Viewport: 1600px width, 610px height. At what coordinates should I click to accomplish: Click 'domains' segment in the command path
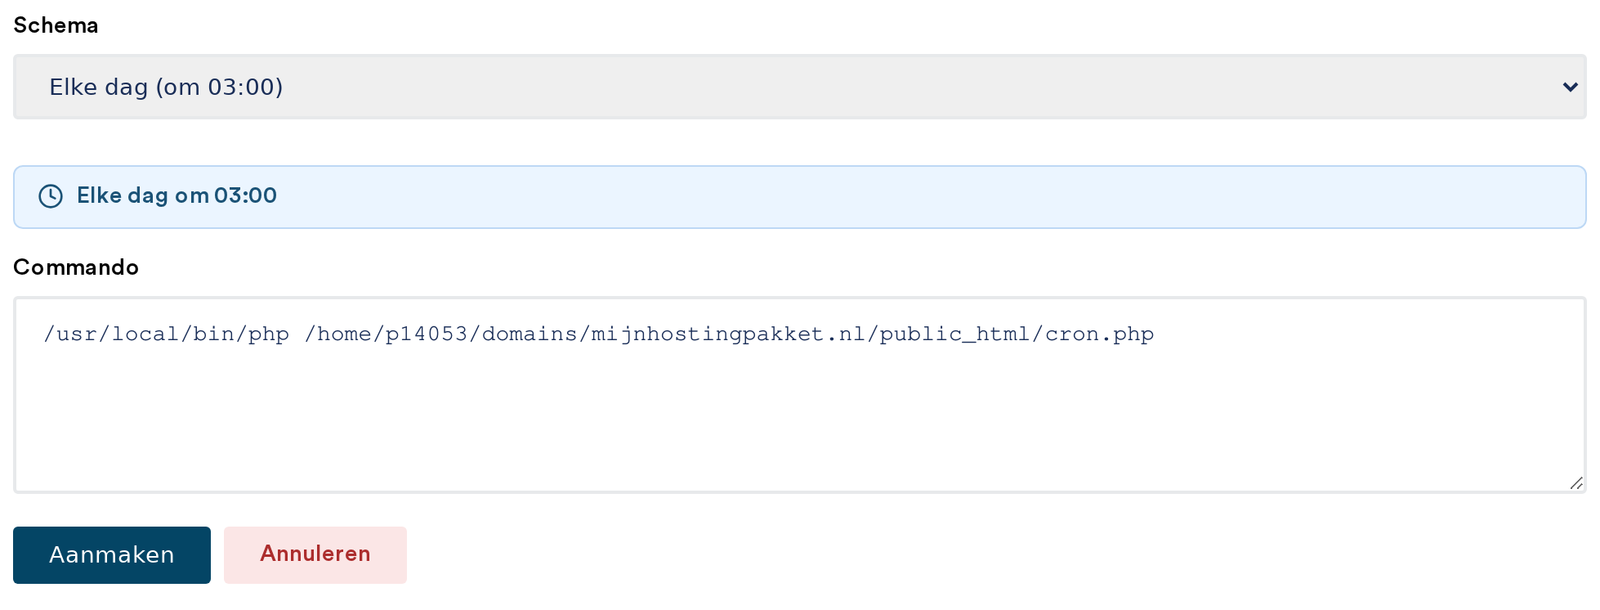tap(529, 334)
